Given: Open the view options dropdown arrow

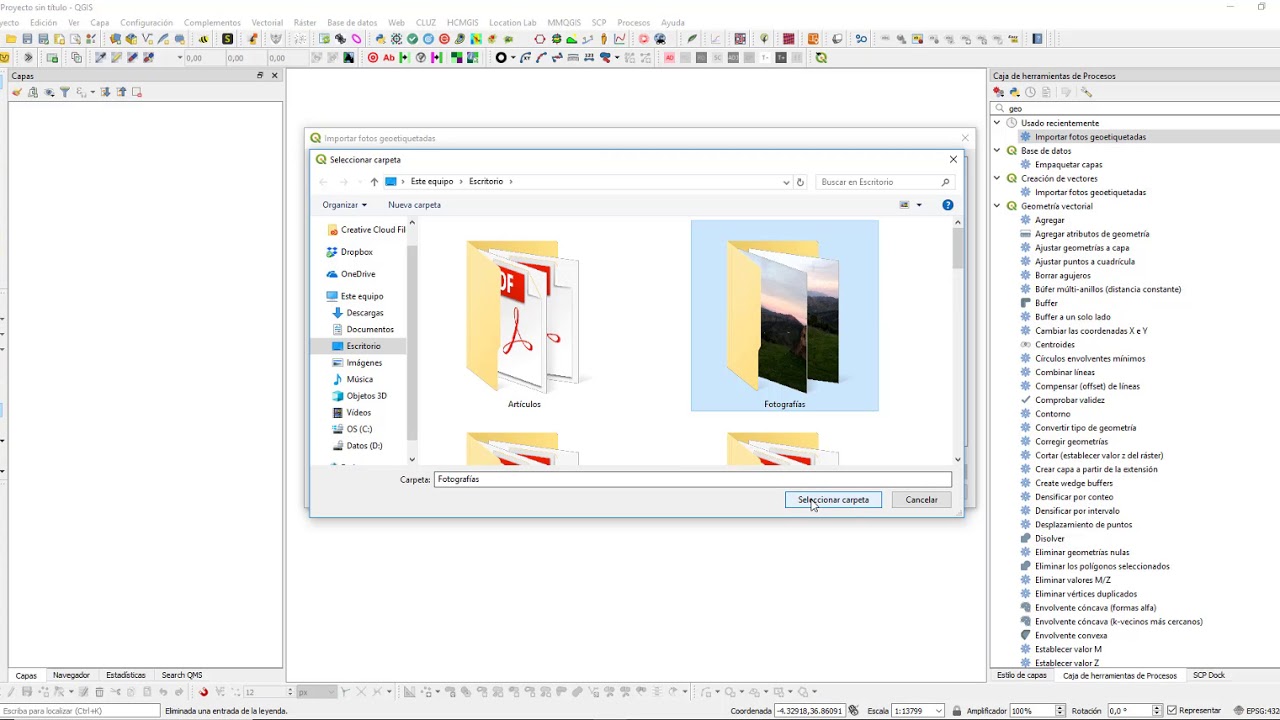Looking at the screenshot, I should pos(919,205).
